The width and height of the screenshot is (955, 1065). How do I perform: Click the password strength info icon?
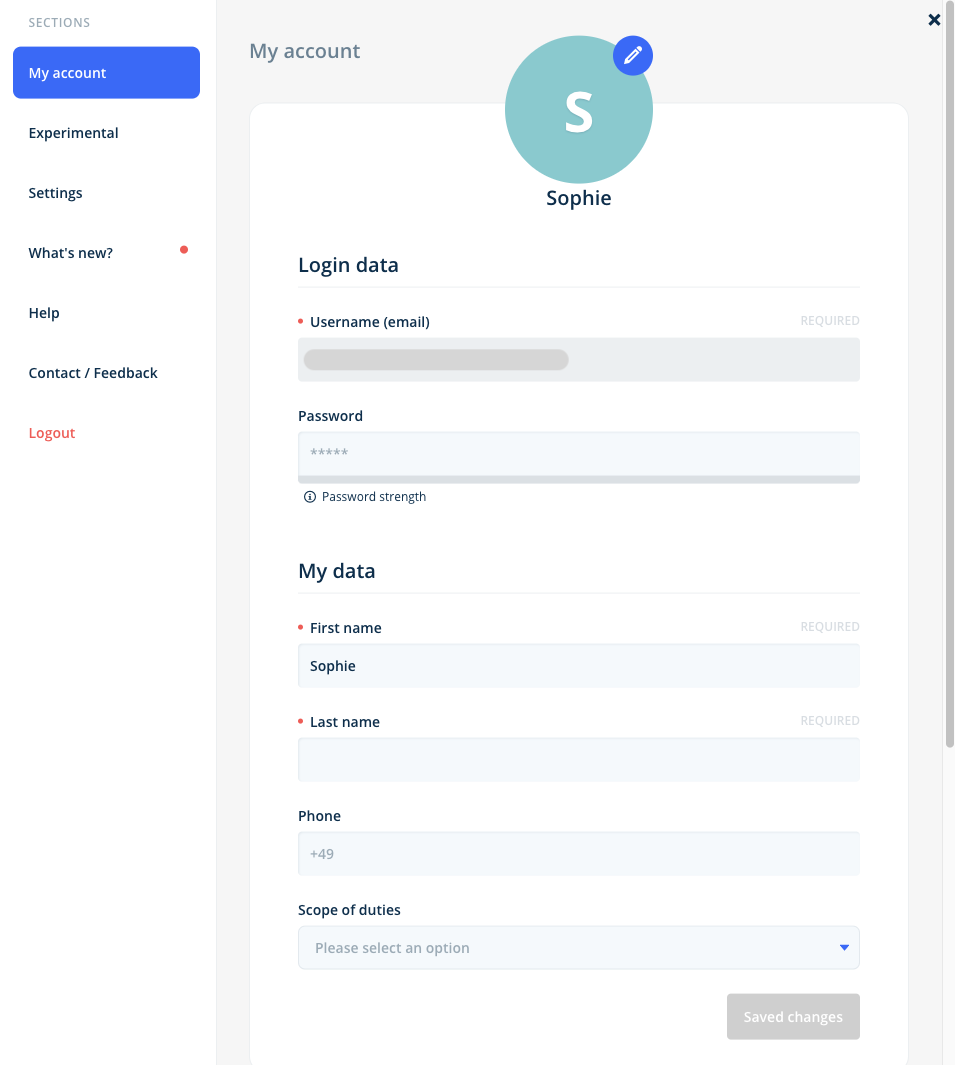pyautogui.click(x=310, y=497)
